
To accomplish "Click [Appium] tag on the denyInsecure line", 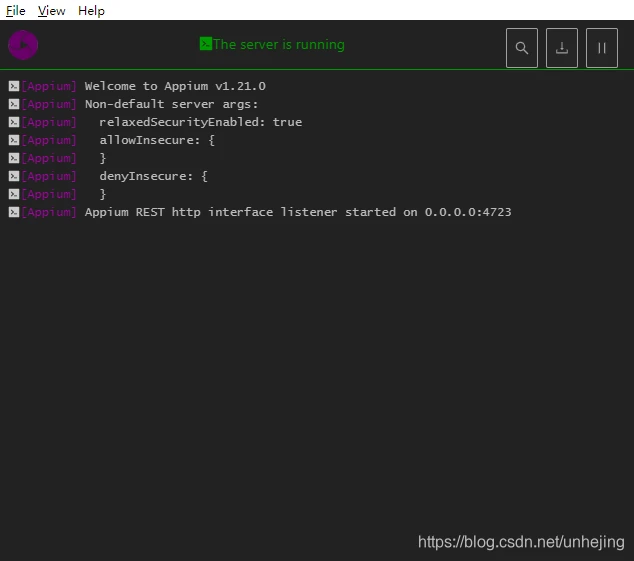I will click(49, 176).
